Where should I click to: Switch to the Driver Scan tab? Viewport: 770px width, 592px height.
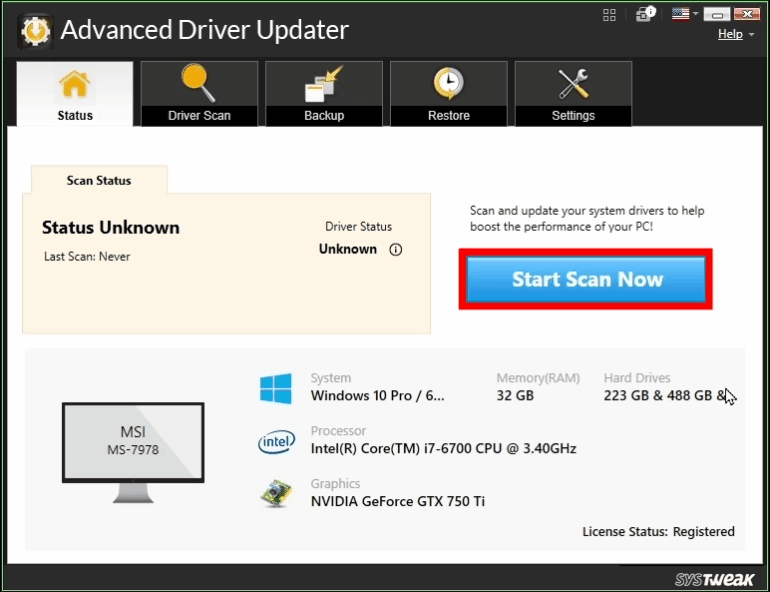tap(199, 94)
